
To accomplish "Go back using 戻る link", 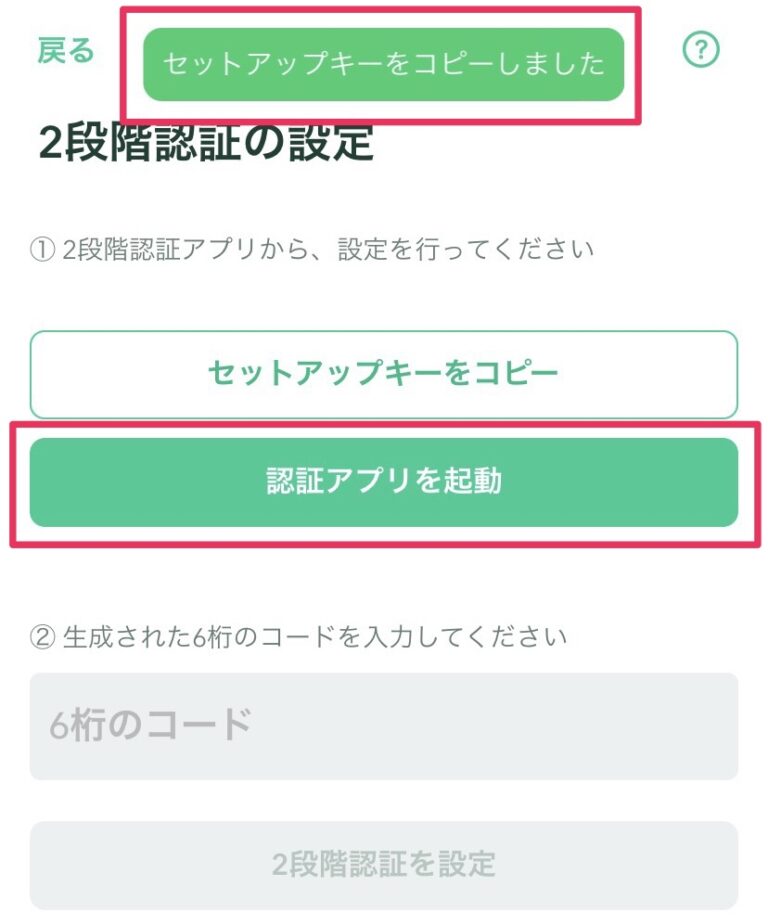I will tap(66, 50).
